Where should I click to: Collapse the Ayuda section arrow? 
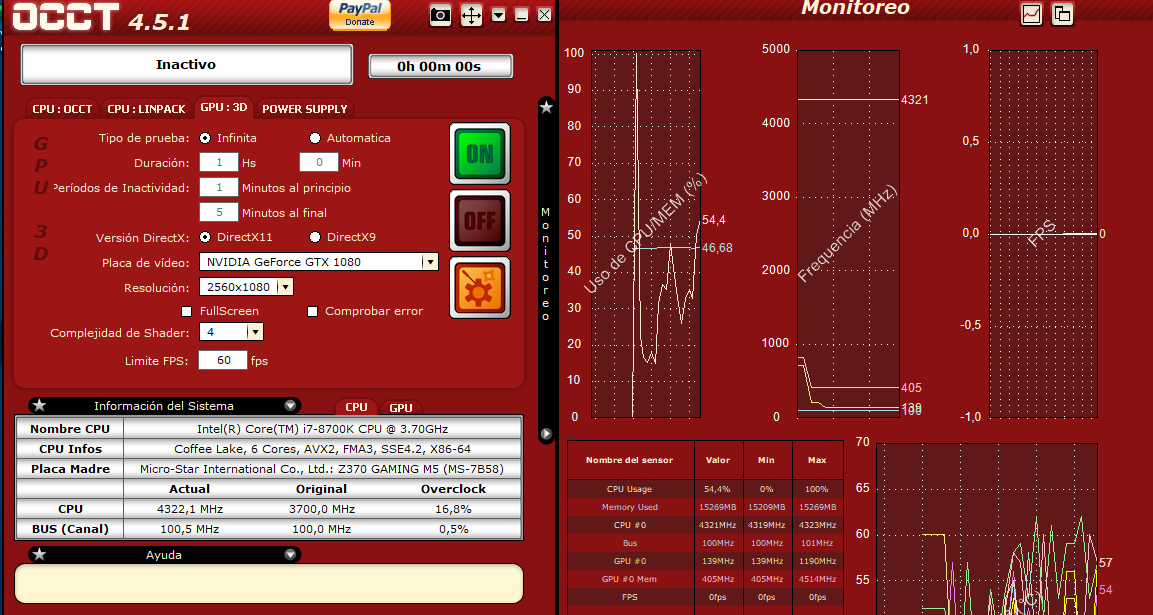pos(290,555)
